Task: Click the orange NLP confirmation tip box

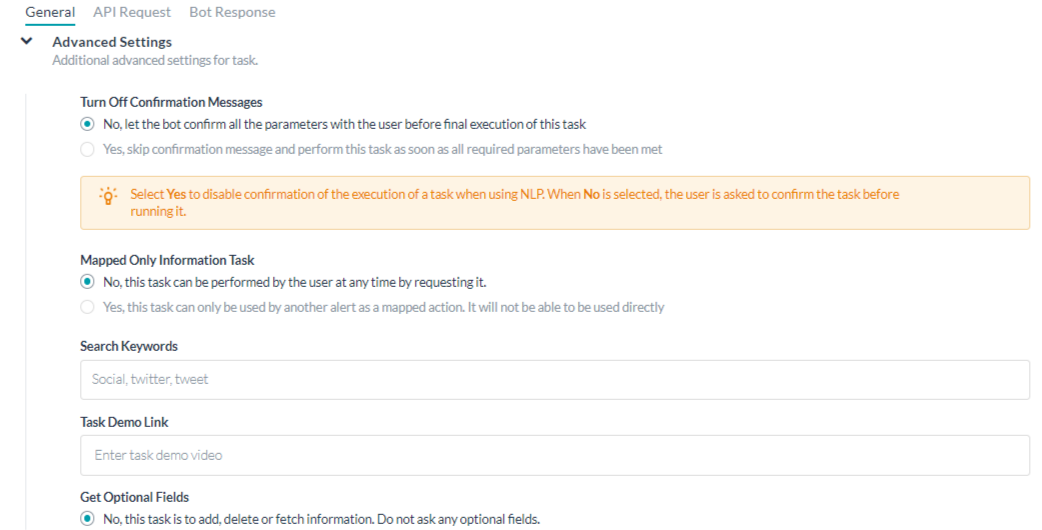Action: [x=555, y=203]
